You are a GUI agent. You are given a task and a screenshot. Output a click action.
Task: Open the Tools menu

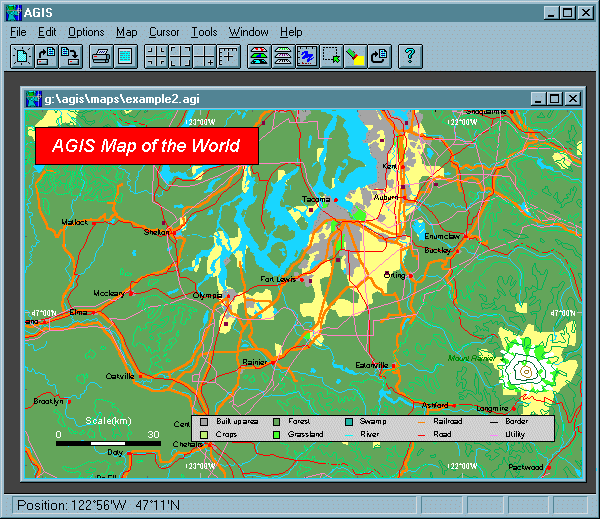point(204,32)
